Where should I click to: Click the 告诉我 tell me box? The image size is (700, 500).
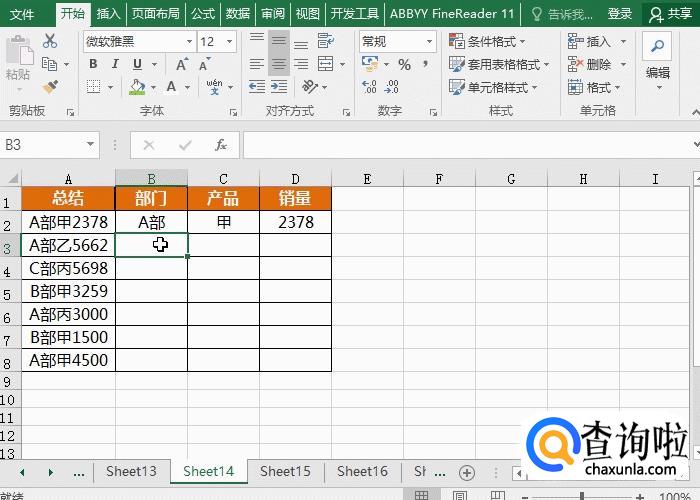pyautogui.click(x=562, y=14)
